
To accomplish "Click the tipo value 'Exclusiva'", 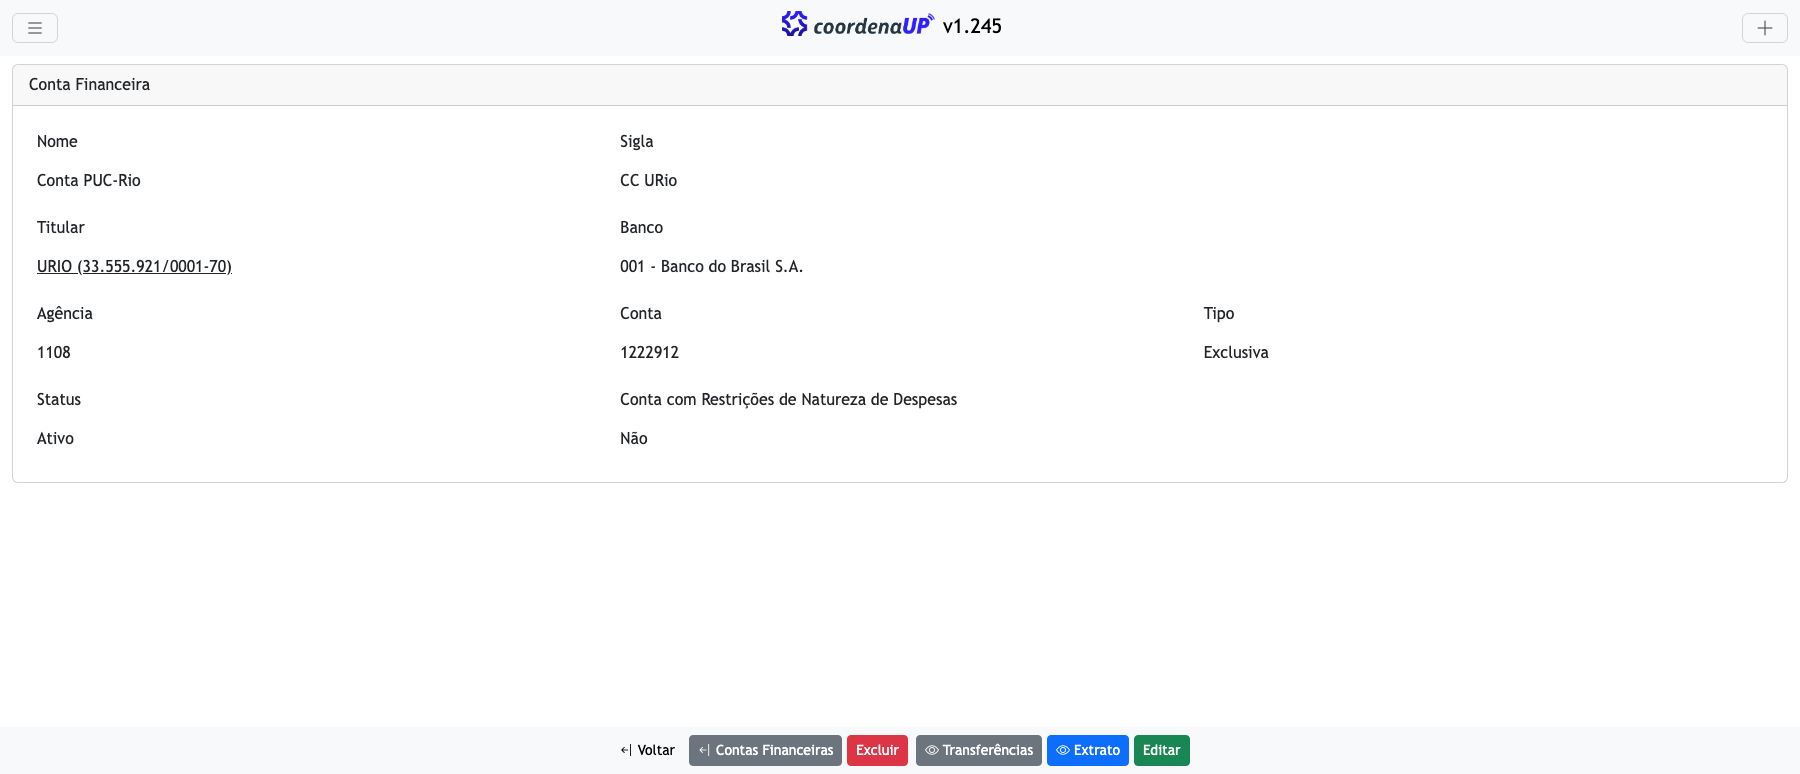I will tap(1236, 352).
